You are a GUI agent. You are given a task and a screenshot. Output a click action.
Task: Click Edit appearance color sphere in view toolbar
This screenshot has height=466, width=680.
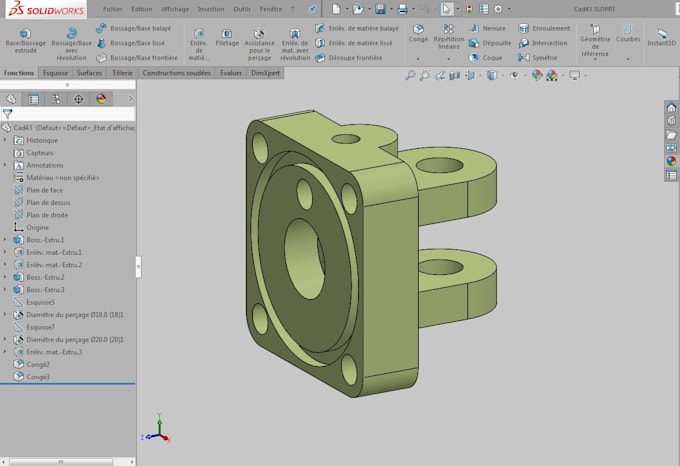[537, 75]
